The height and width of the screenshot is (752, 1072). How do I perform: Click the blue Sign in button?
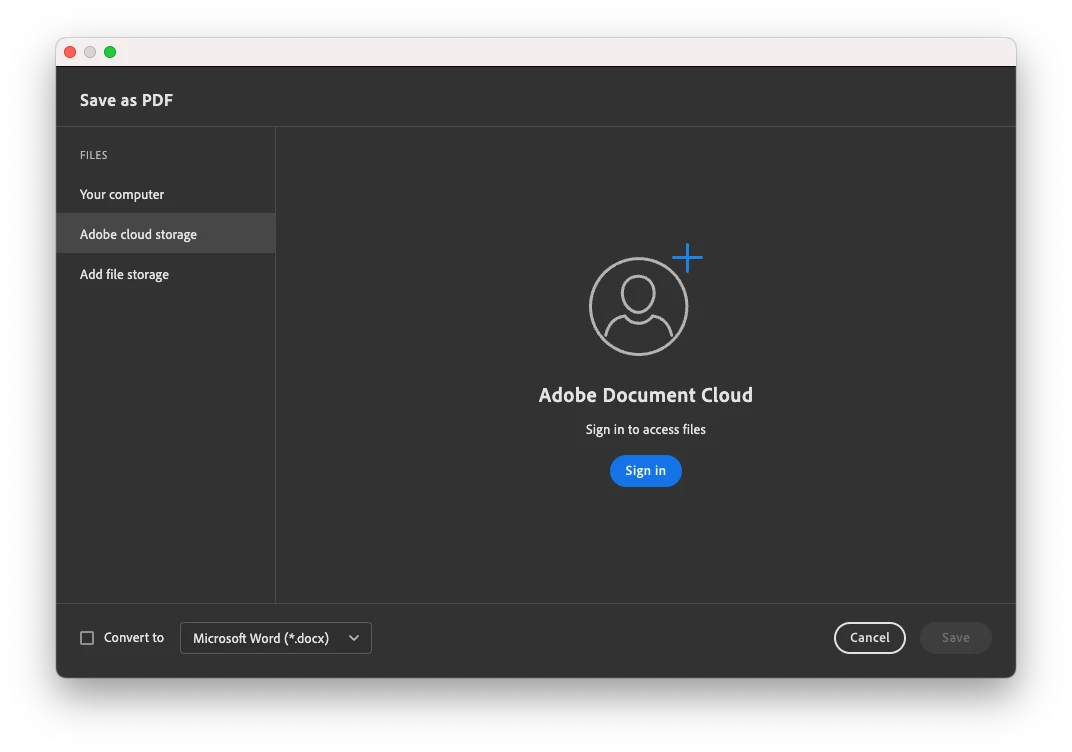pos(645,470)
